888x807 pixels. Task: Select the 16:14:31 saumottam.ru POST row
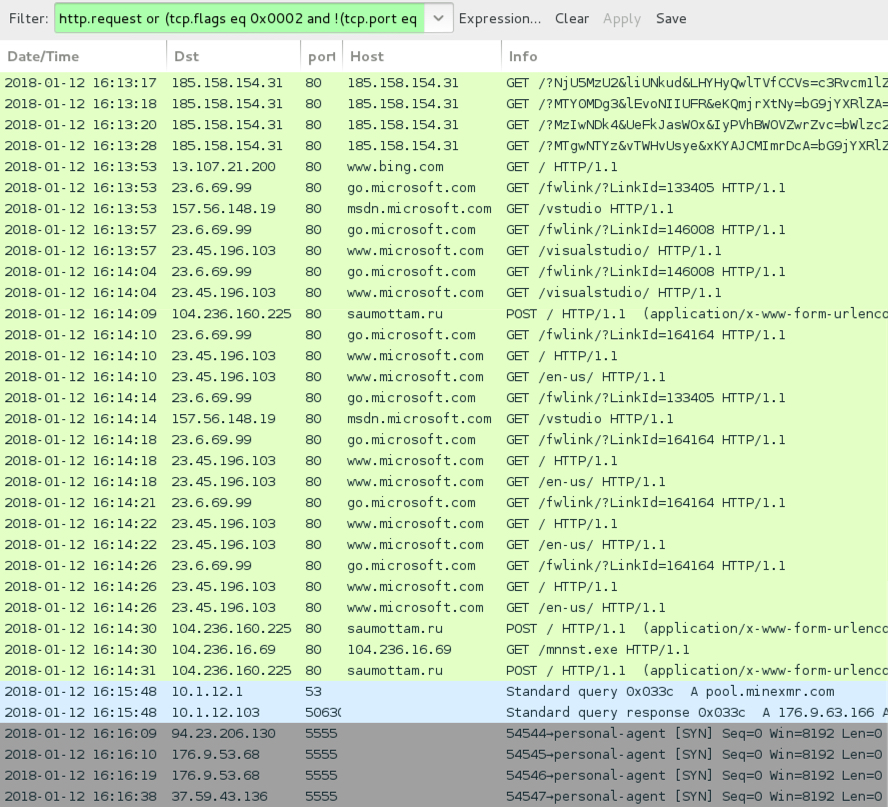[444, 669]
